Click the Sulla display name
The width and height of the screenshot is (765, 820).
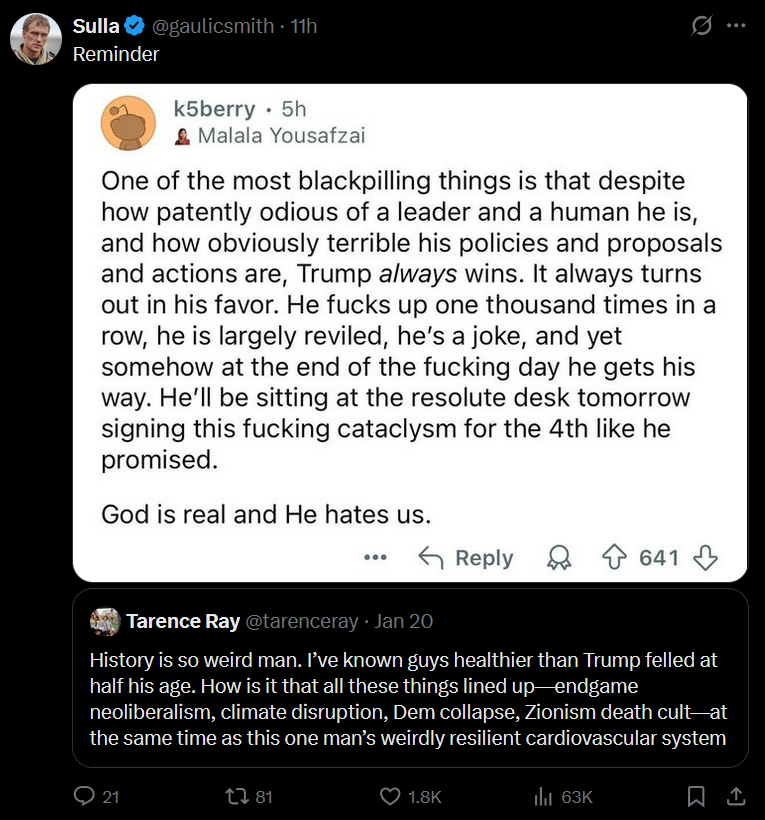pyautogui.click(x=96, y=26)
